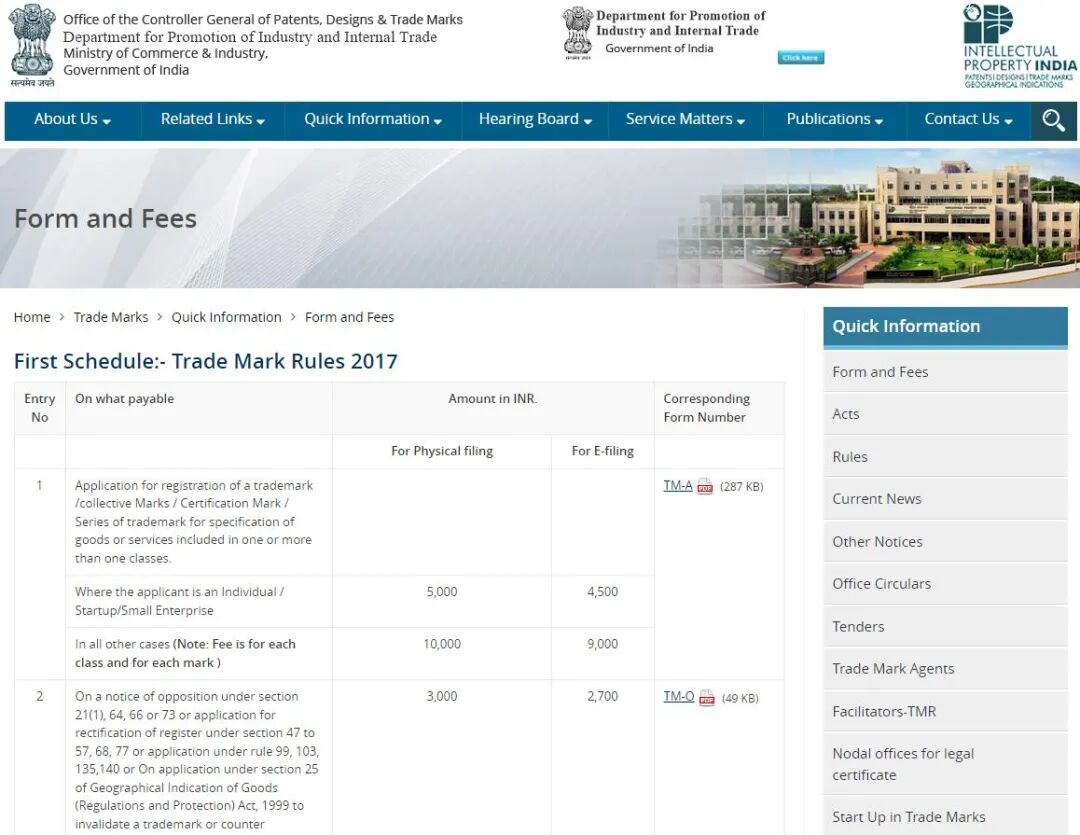Viewport: 1080px width, 835px height.
Task: Expand the Hearing Board dropdown menu
Action: pyautogui.click(x=535, y=119)
